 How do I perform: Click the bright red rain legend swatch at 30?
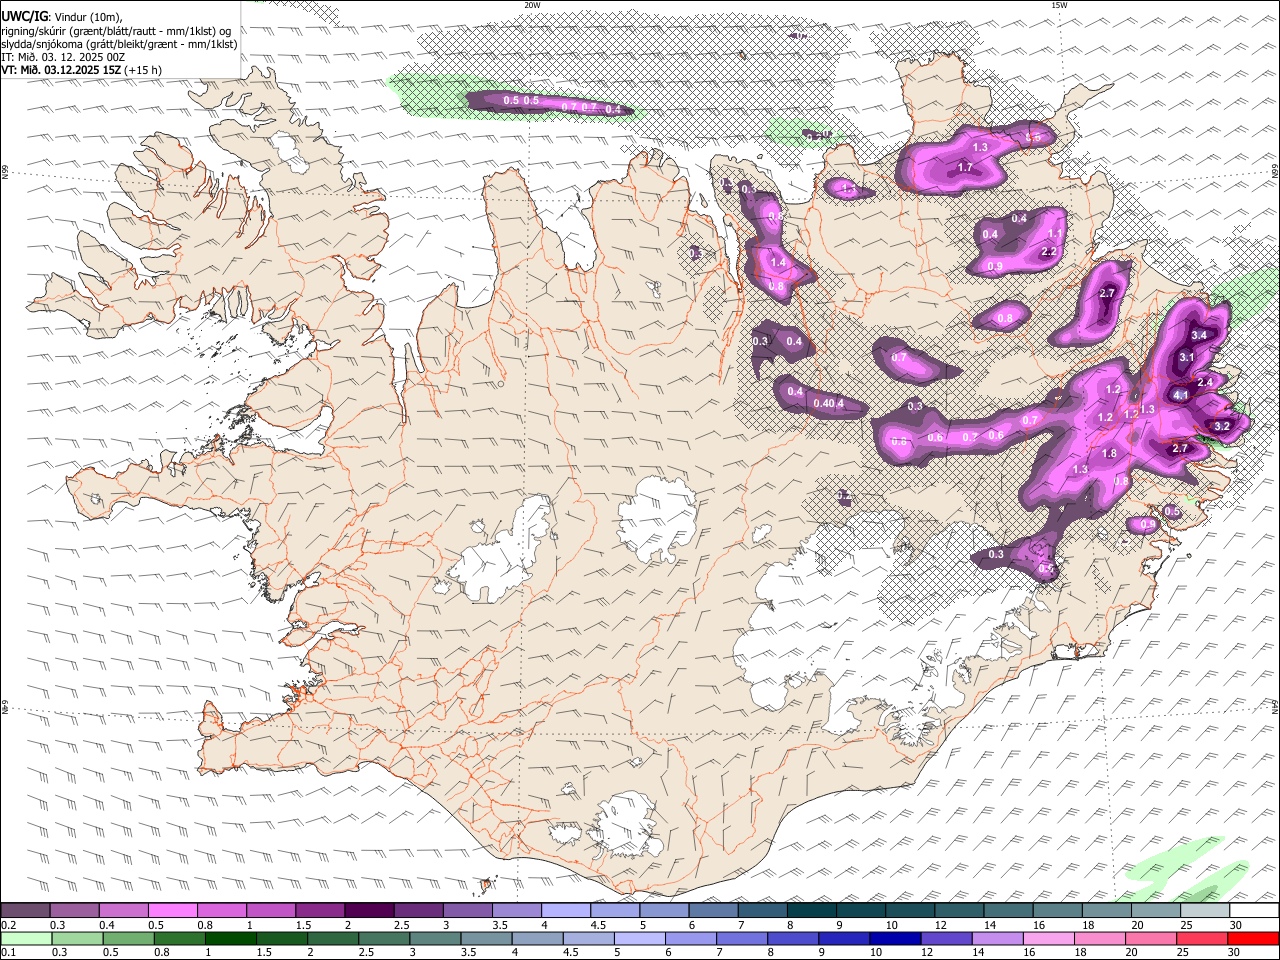tap(1253, 938)
